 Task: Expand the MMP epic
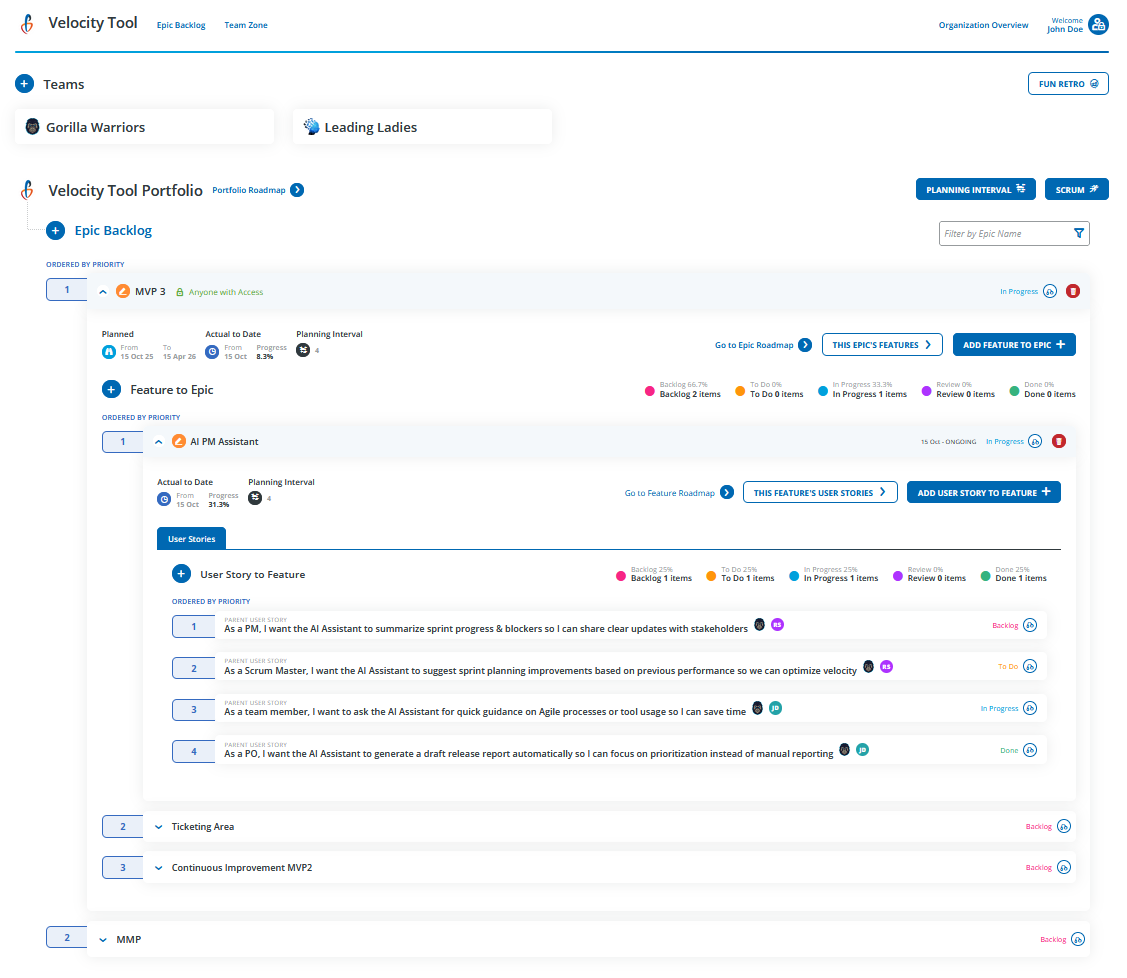[x=102, y=939]
